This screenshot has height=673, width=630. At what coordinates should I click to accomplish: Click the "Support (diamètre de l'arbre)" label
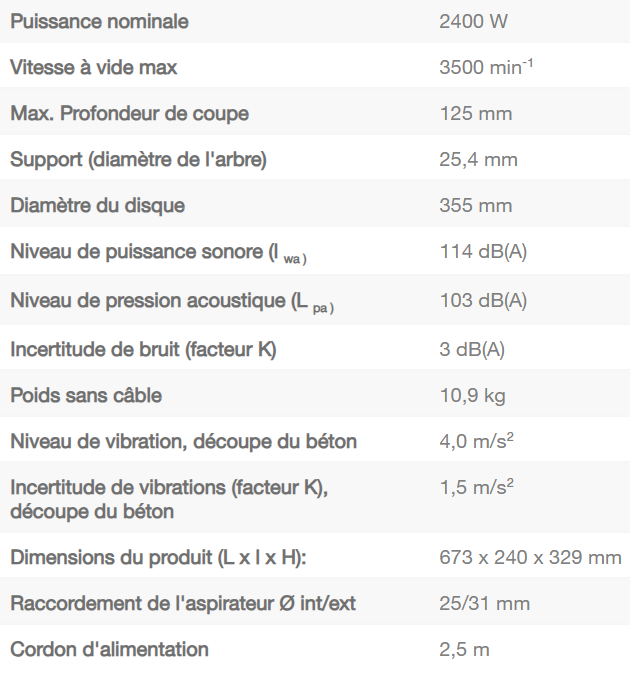click(138, 159)
